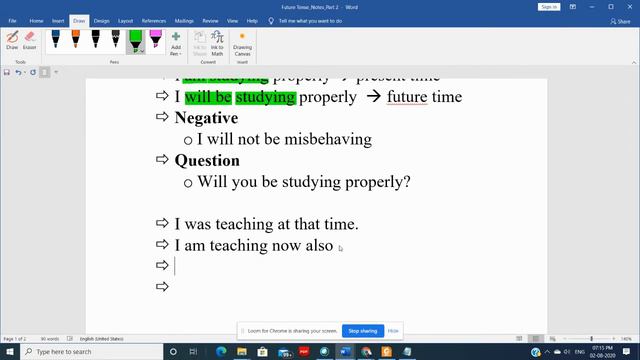Redo the last action

33,72
